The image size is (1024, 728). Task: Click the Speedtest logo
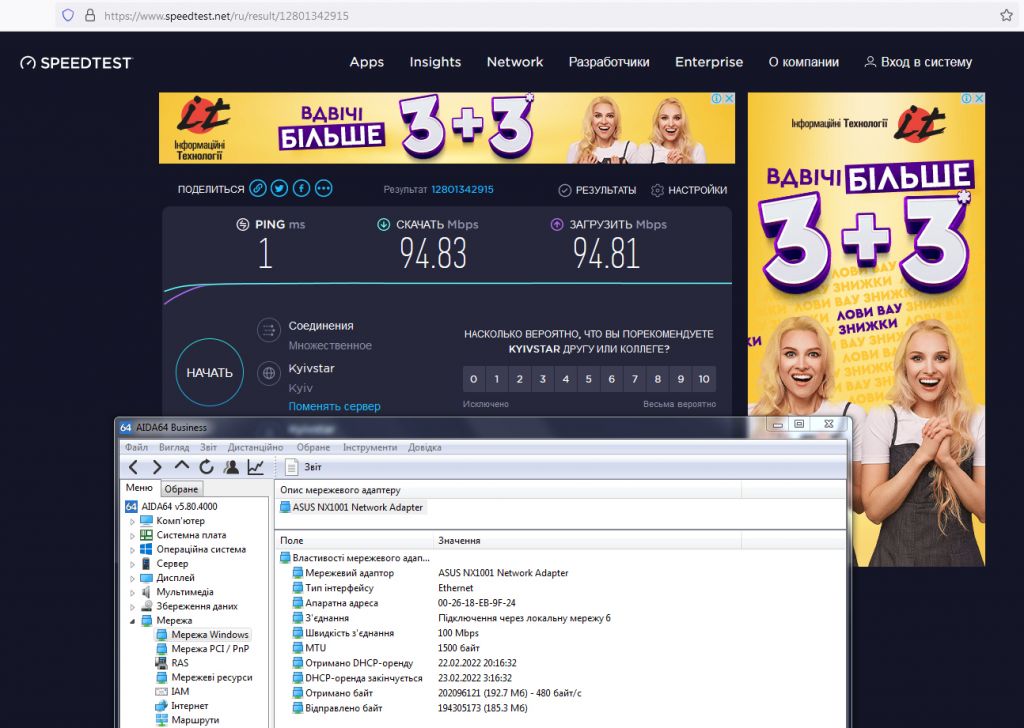76,63
